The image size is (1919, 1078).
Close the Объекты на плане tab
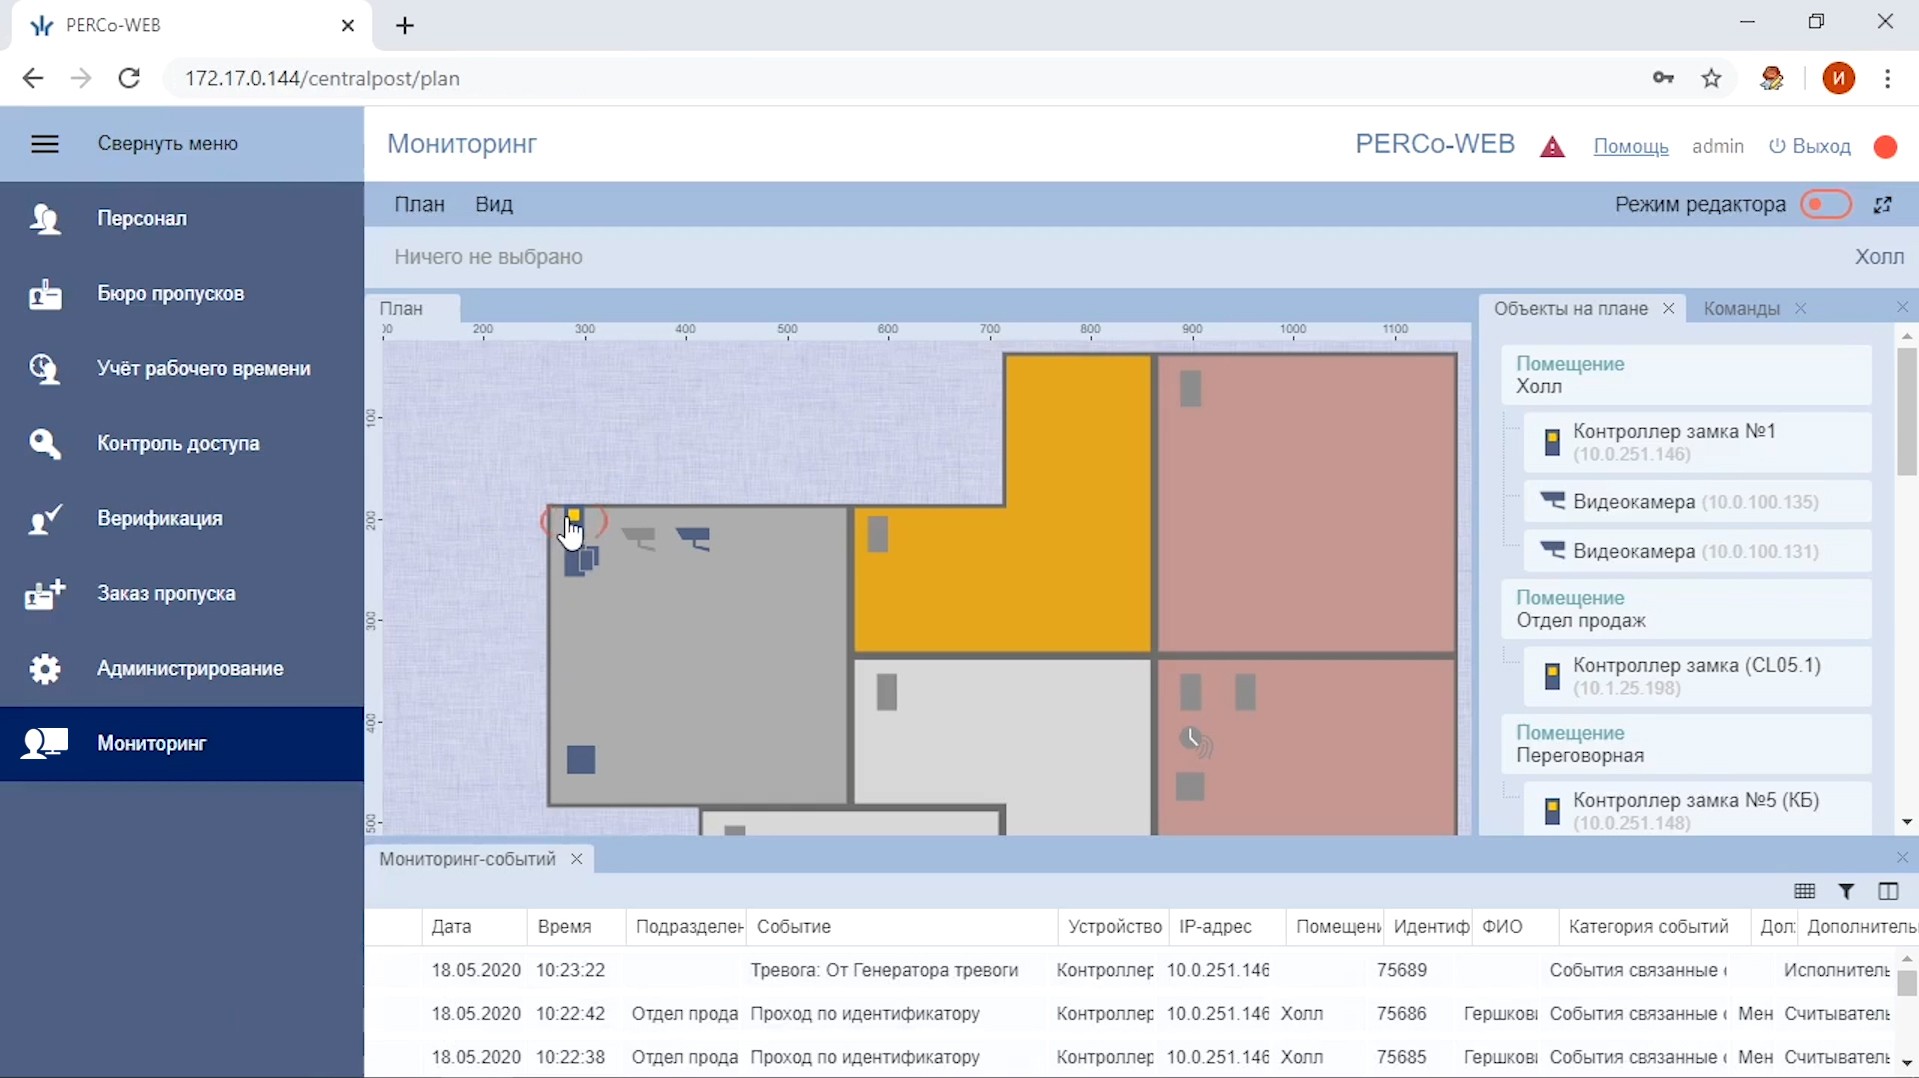[x=1668, y=308]
